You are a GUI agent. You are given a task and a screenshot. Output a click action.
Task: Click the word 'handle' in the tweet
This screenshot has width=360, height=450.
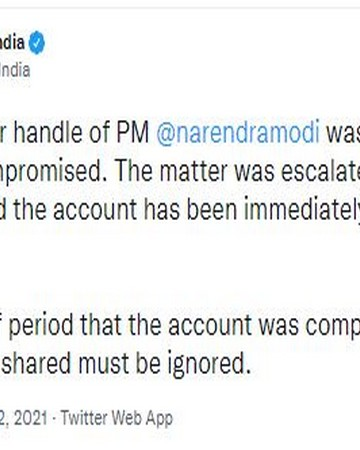tap(48, 133)
